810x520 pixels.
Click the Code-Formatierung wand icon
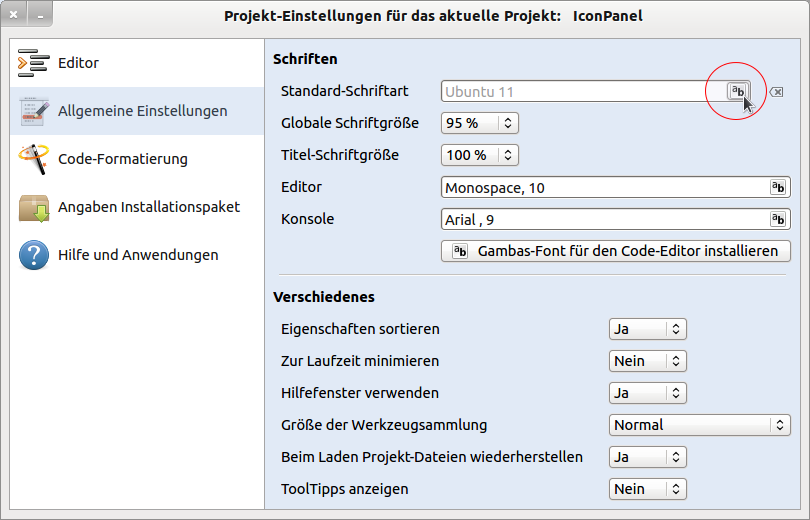coord(33,159)
